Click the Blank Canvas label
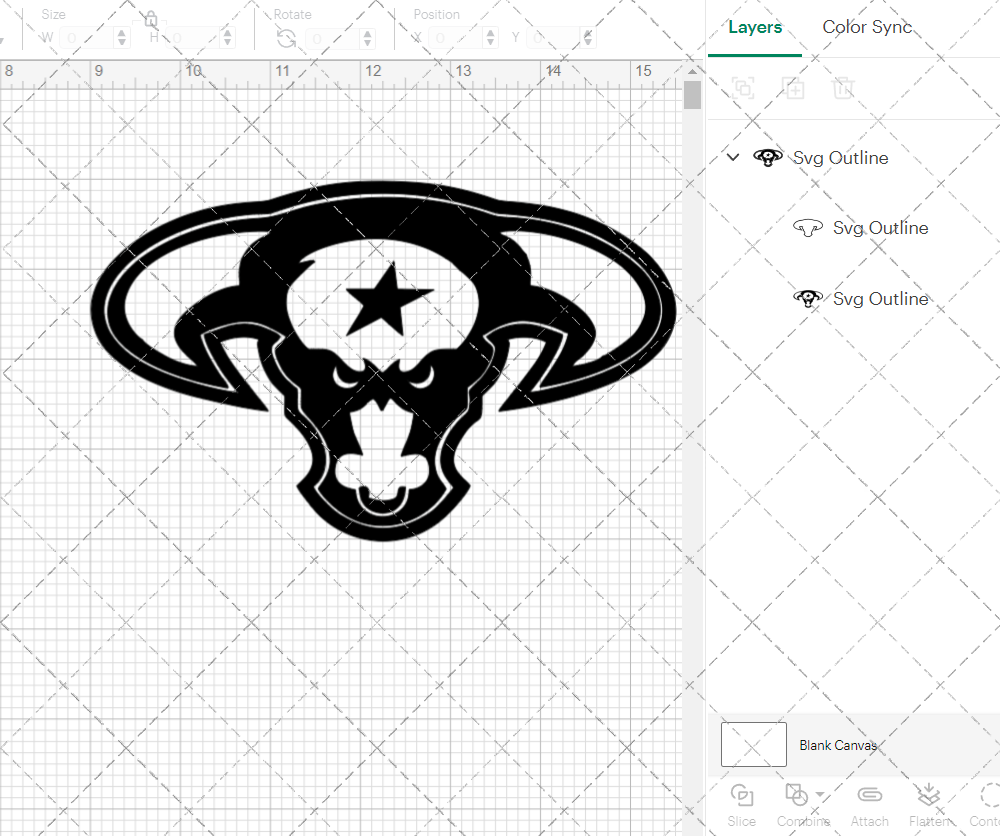1000x836 pixels. (x=838, y=745)
